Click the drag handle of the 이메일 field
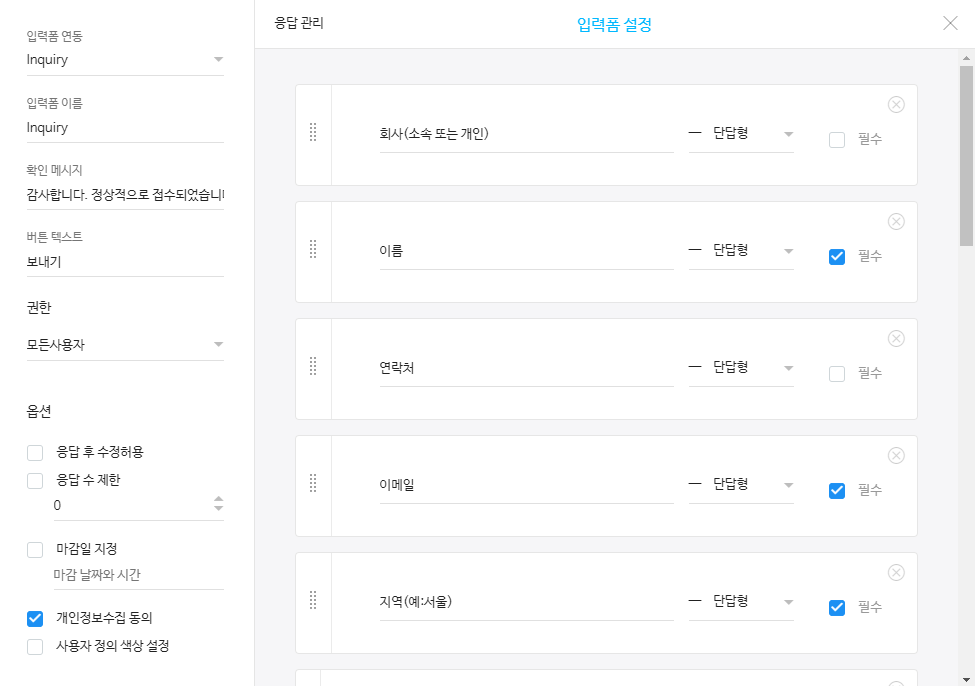 [313, 483]
